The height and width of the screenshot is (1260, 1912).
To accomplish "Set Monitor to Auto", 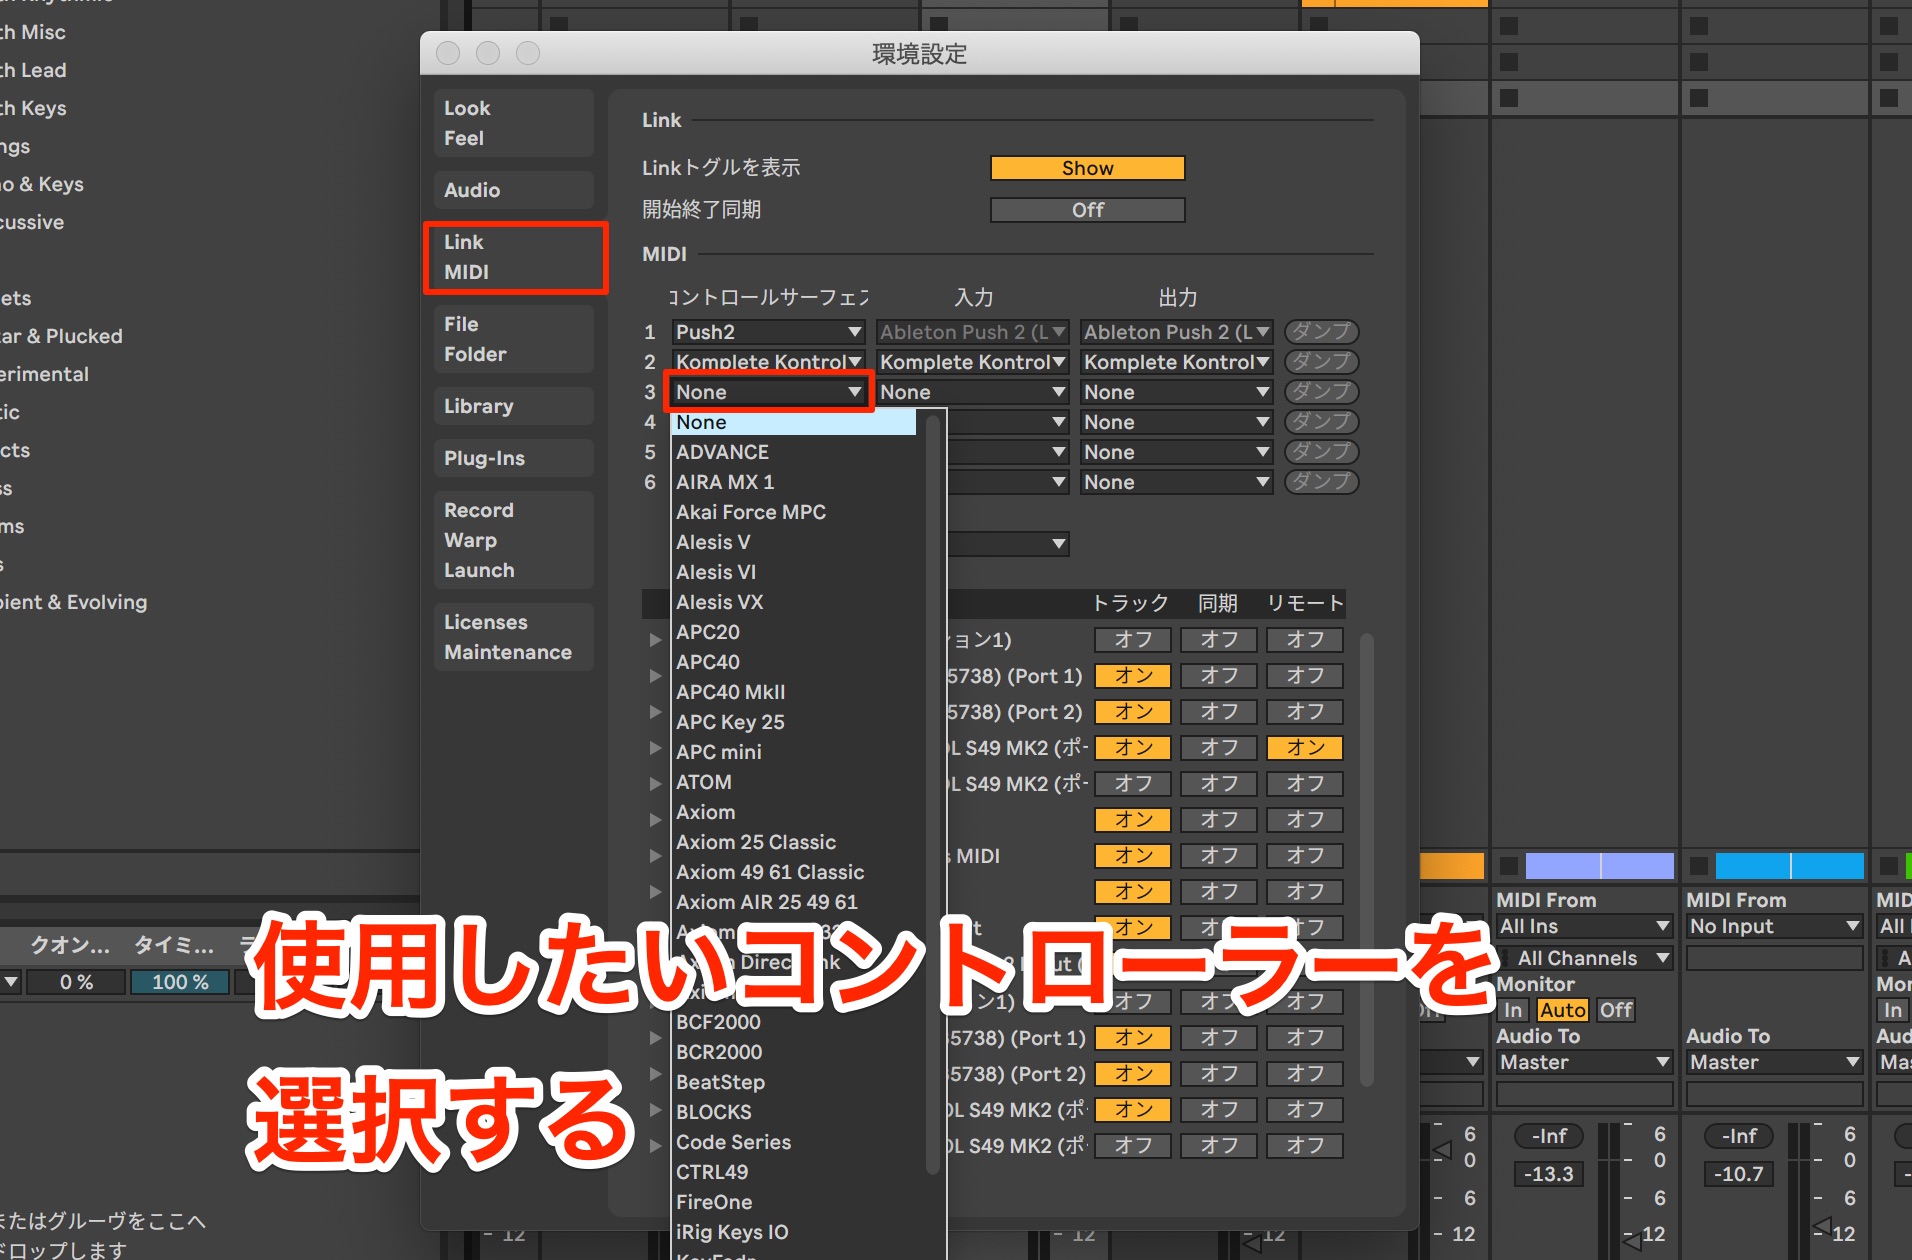I will coord(1562,1010).
